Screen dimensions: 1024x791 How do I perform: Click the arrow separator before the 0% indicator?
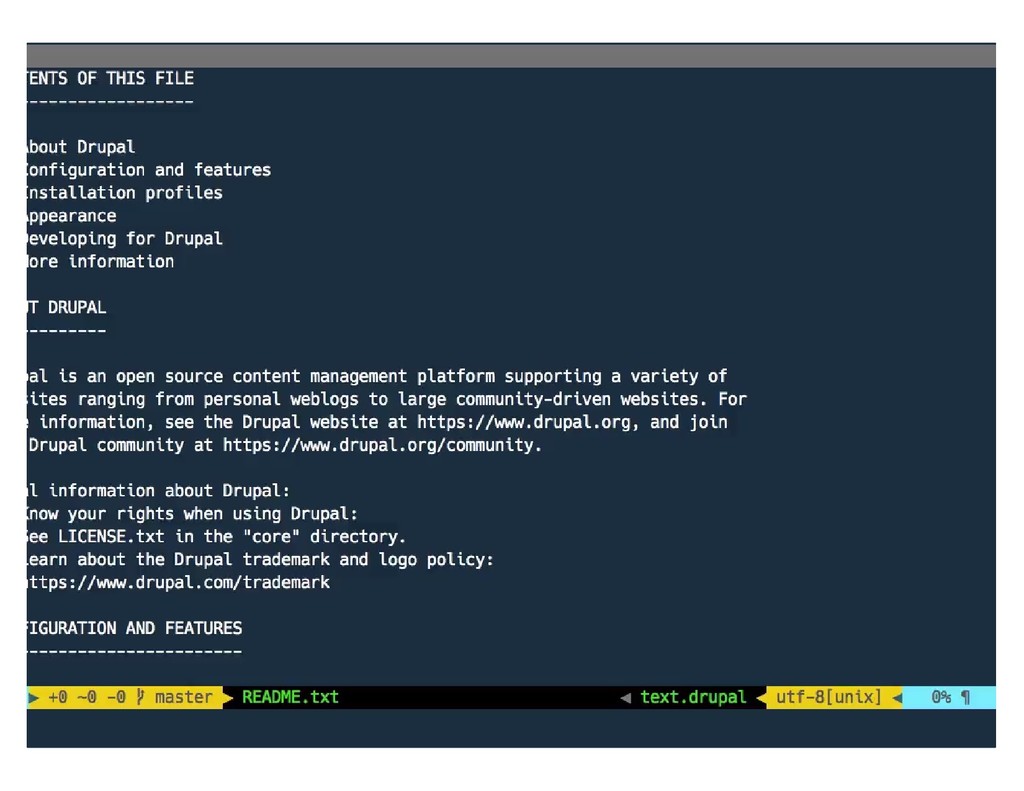(897, 698)
